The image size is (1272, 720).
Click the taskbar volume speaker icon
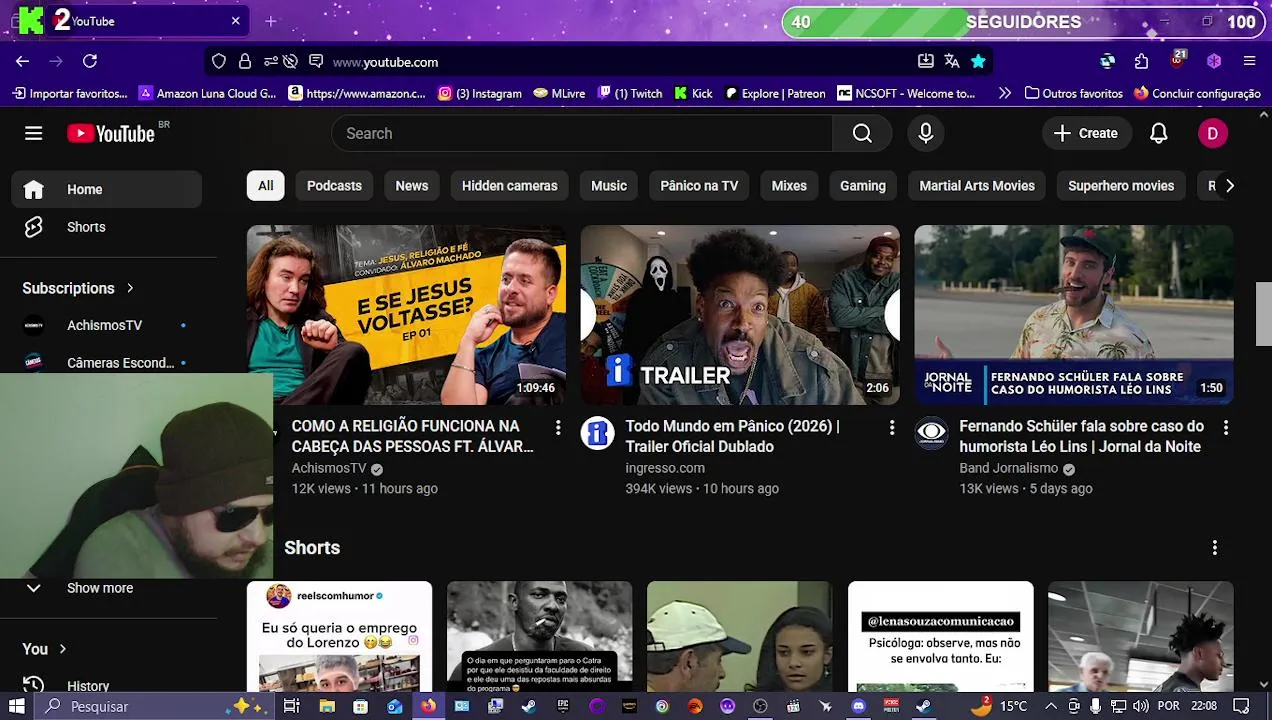coord(1142,706)
